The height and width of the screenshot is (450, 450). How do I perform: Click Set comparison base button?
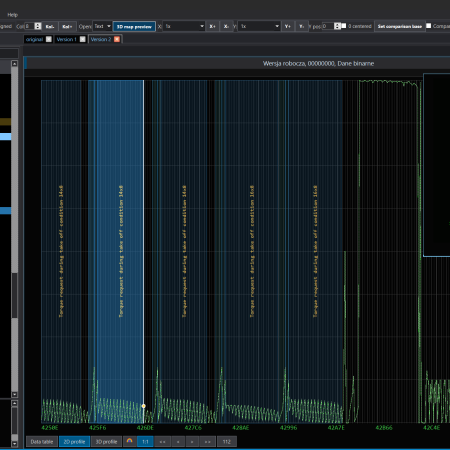click(400, 26)
